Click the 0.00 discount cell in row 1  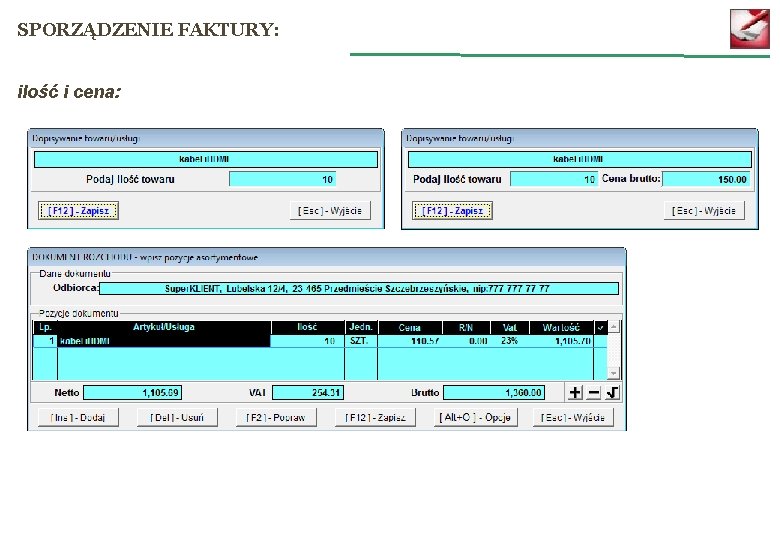pos(466,341)
